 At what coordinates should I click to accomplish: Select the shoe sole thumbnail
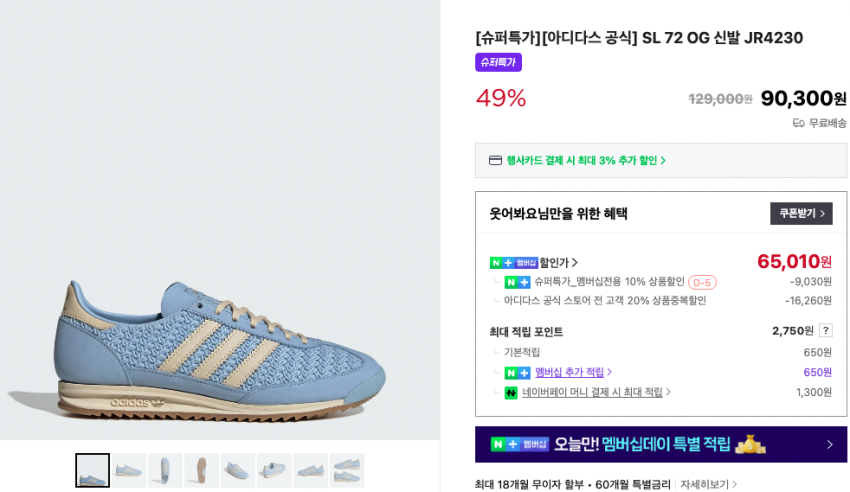coord(201,470)
